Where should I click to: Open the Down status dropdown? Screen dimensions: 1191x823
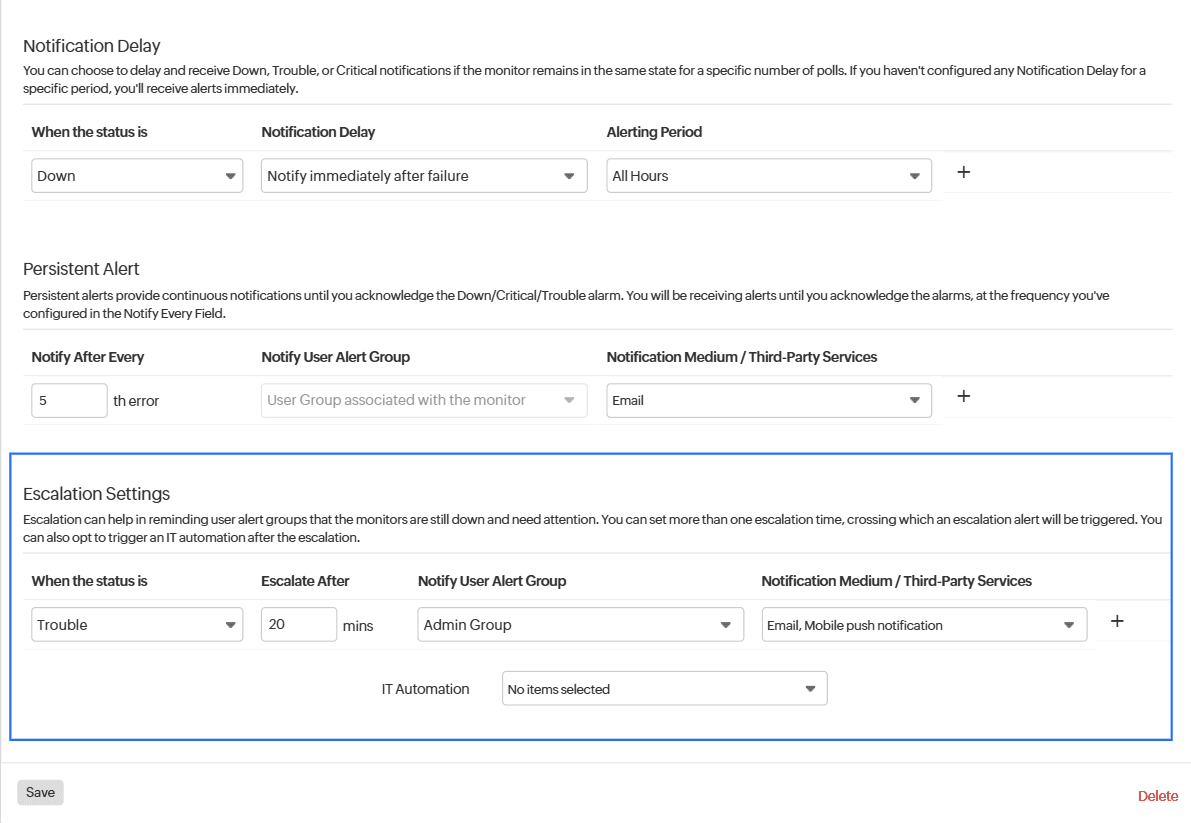click(x=137, y=176)
